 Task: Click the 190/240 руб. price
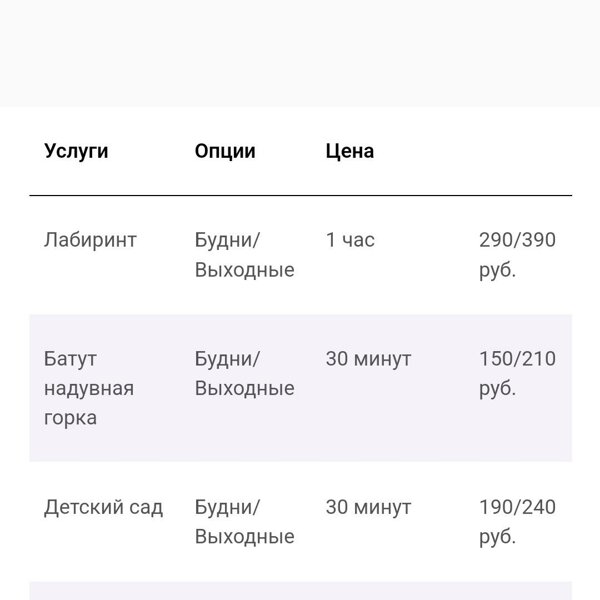tap(517, 522)
